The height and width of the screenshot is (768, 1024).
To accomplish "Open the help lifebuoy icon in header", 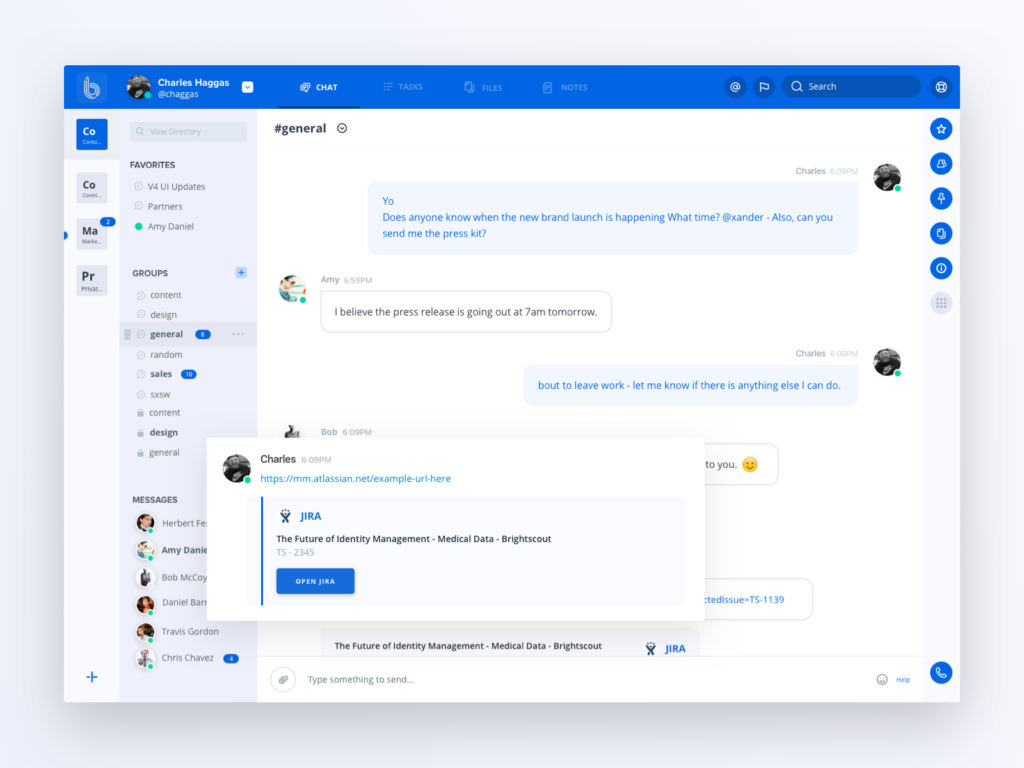I will coord(941,87).
